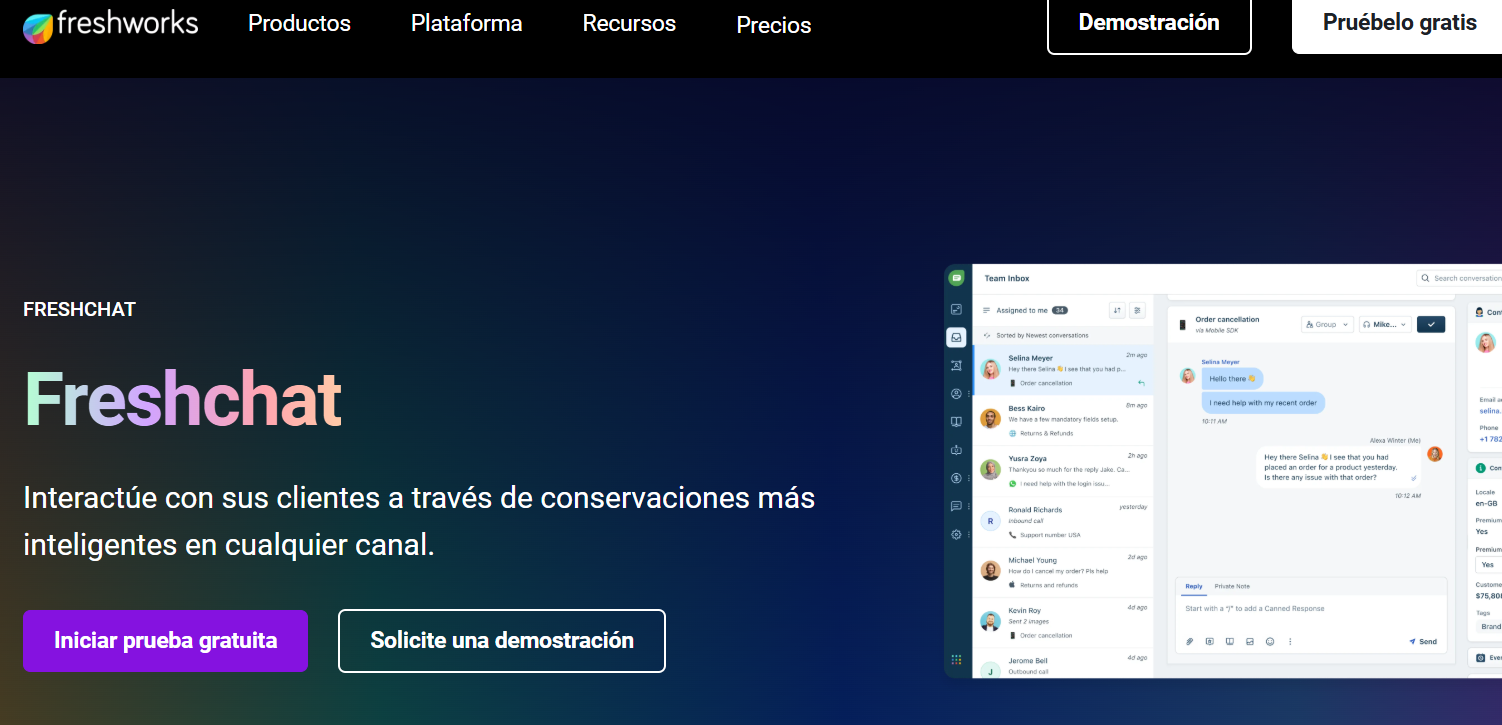The width and height of the screenshot is (1502, 725).
Task: Open the Assigned to me view selector
Action: tap(1025, 310)
